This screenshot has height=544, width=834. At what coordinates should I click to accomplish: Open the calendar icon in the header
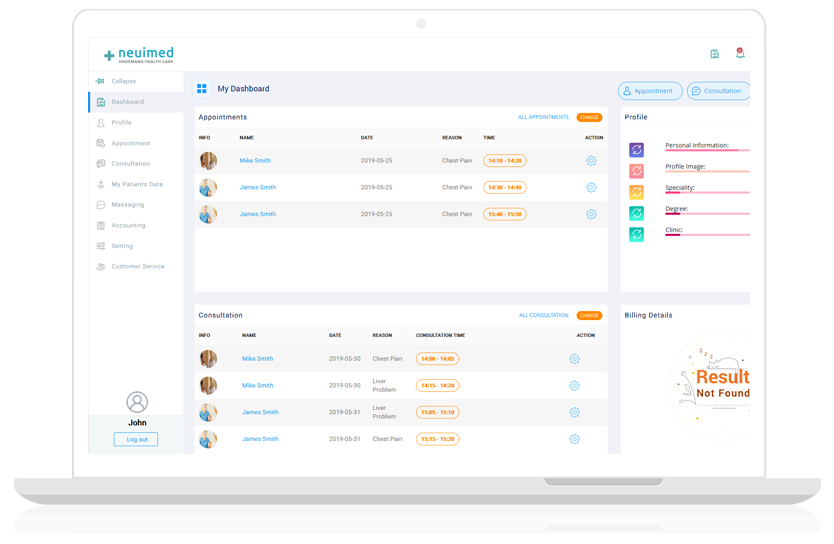pos(714,54)
